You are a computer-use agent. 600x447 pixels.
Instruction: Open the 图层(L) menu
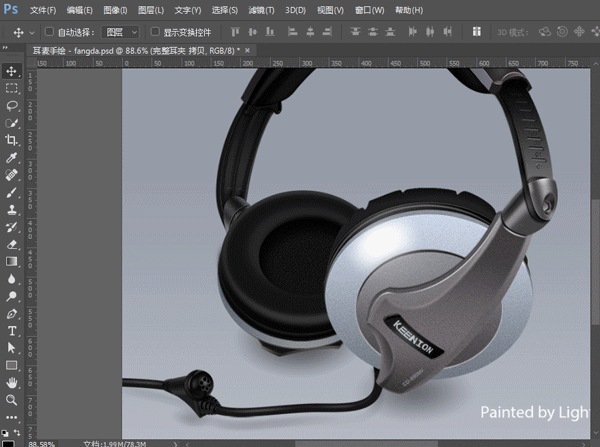[151, 10]
